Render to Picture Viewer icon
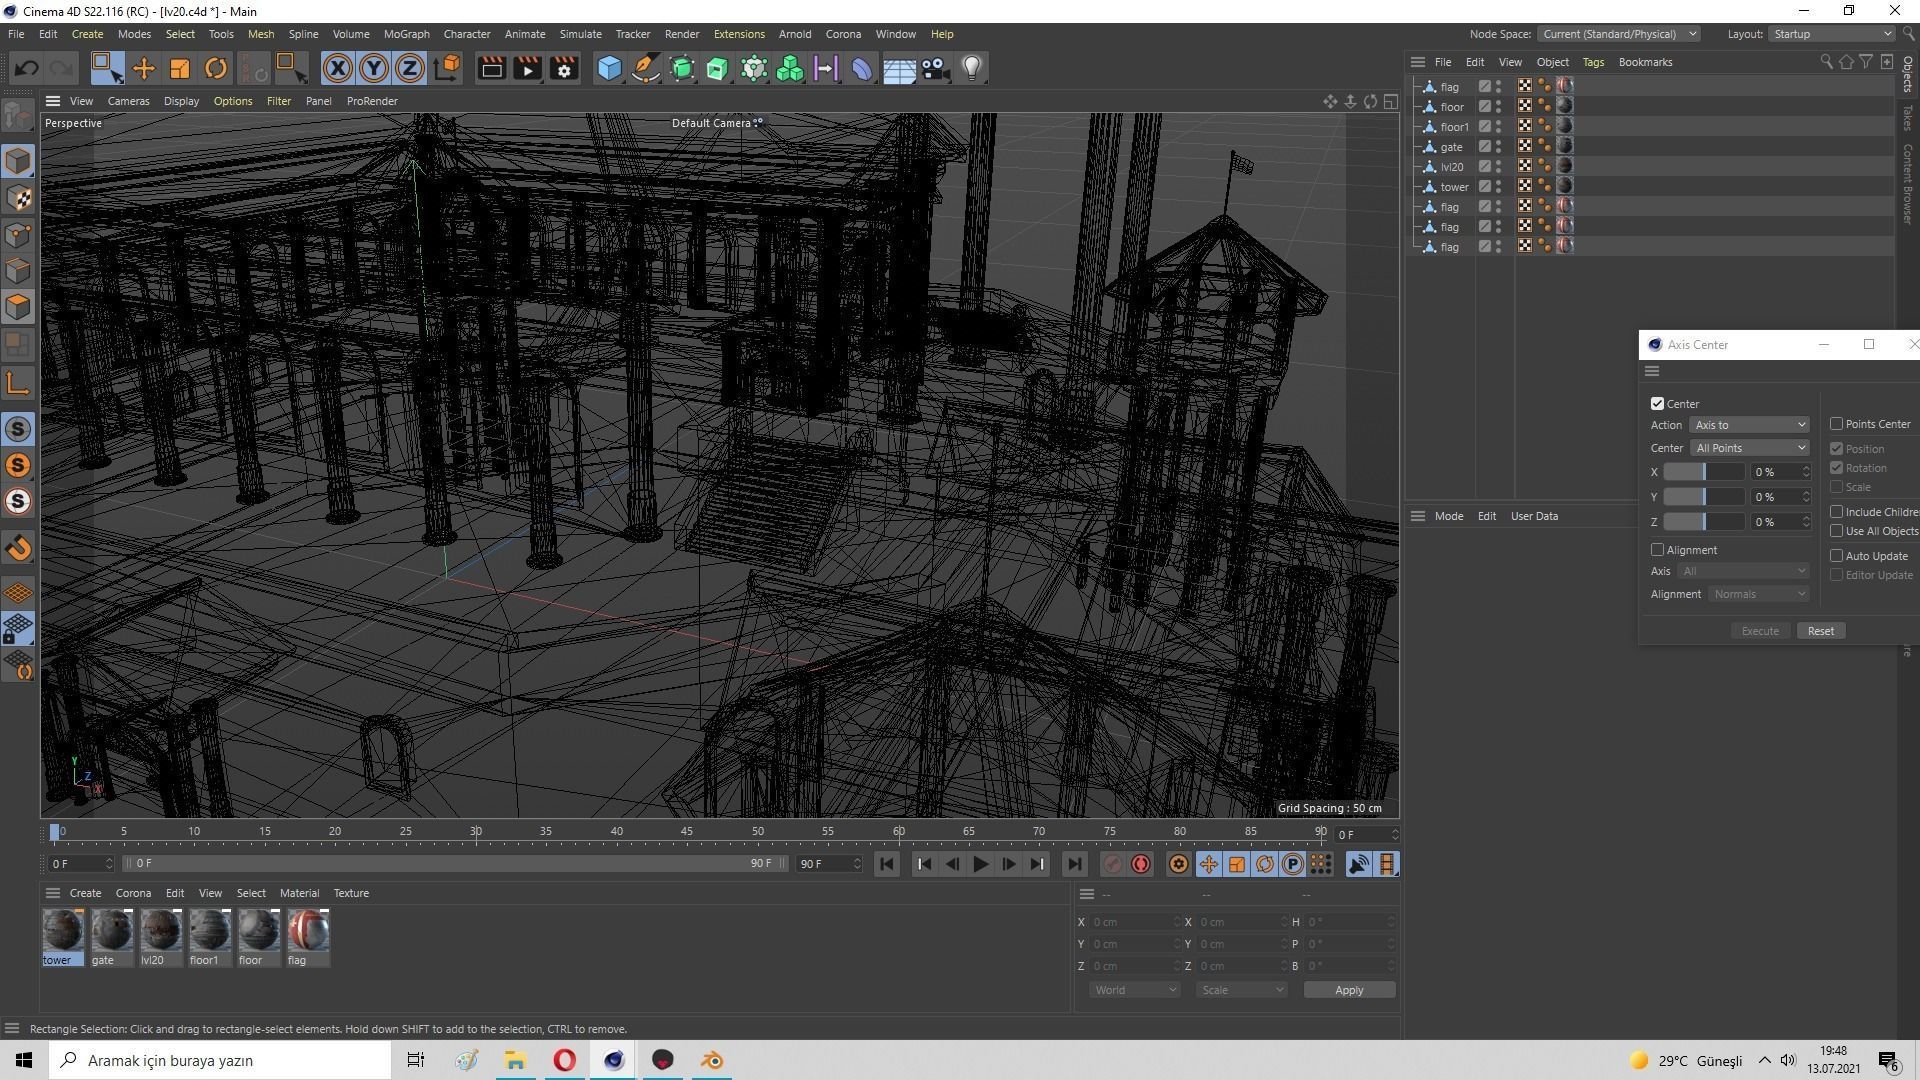Screen dimensions: 1920x1080 (527, 68)
